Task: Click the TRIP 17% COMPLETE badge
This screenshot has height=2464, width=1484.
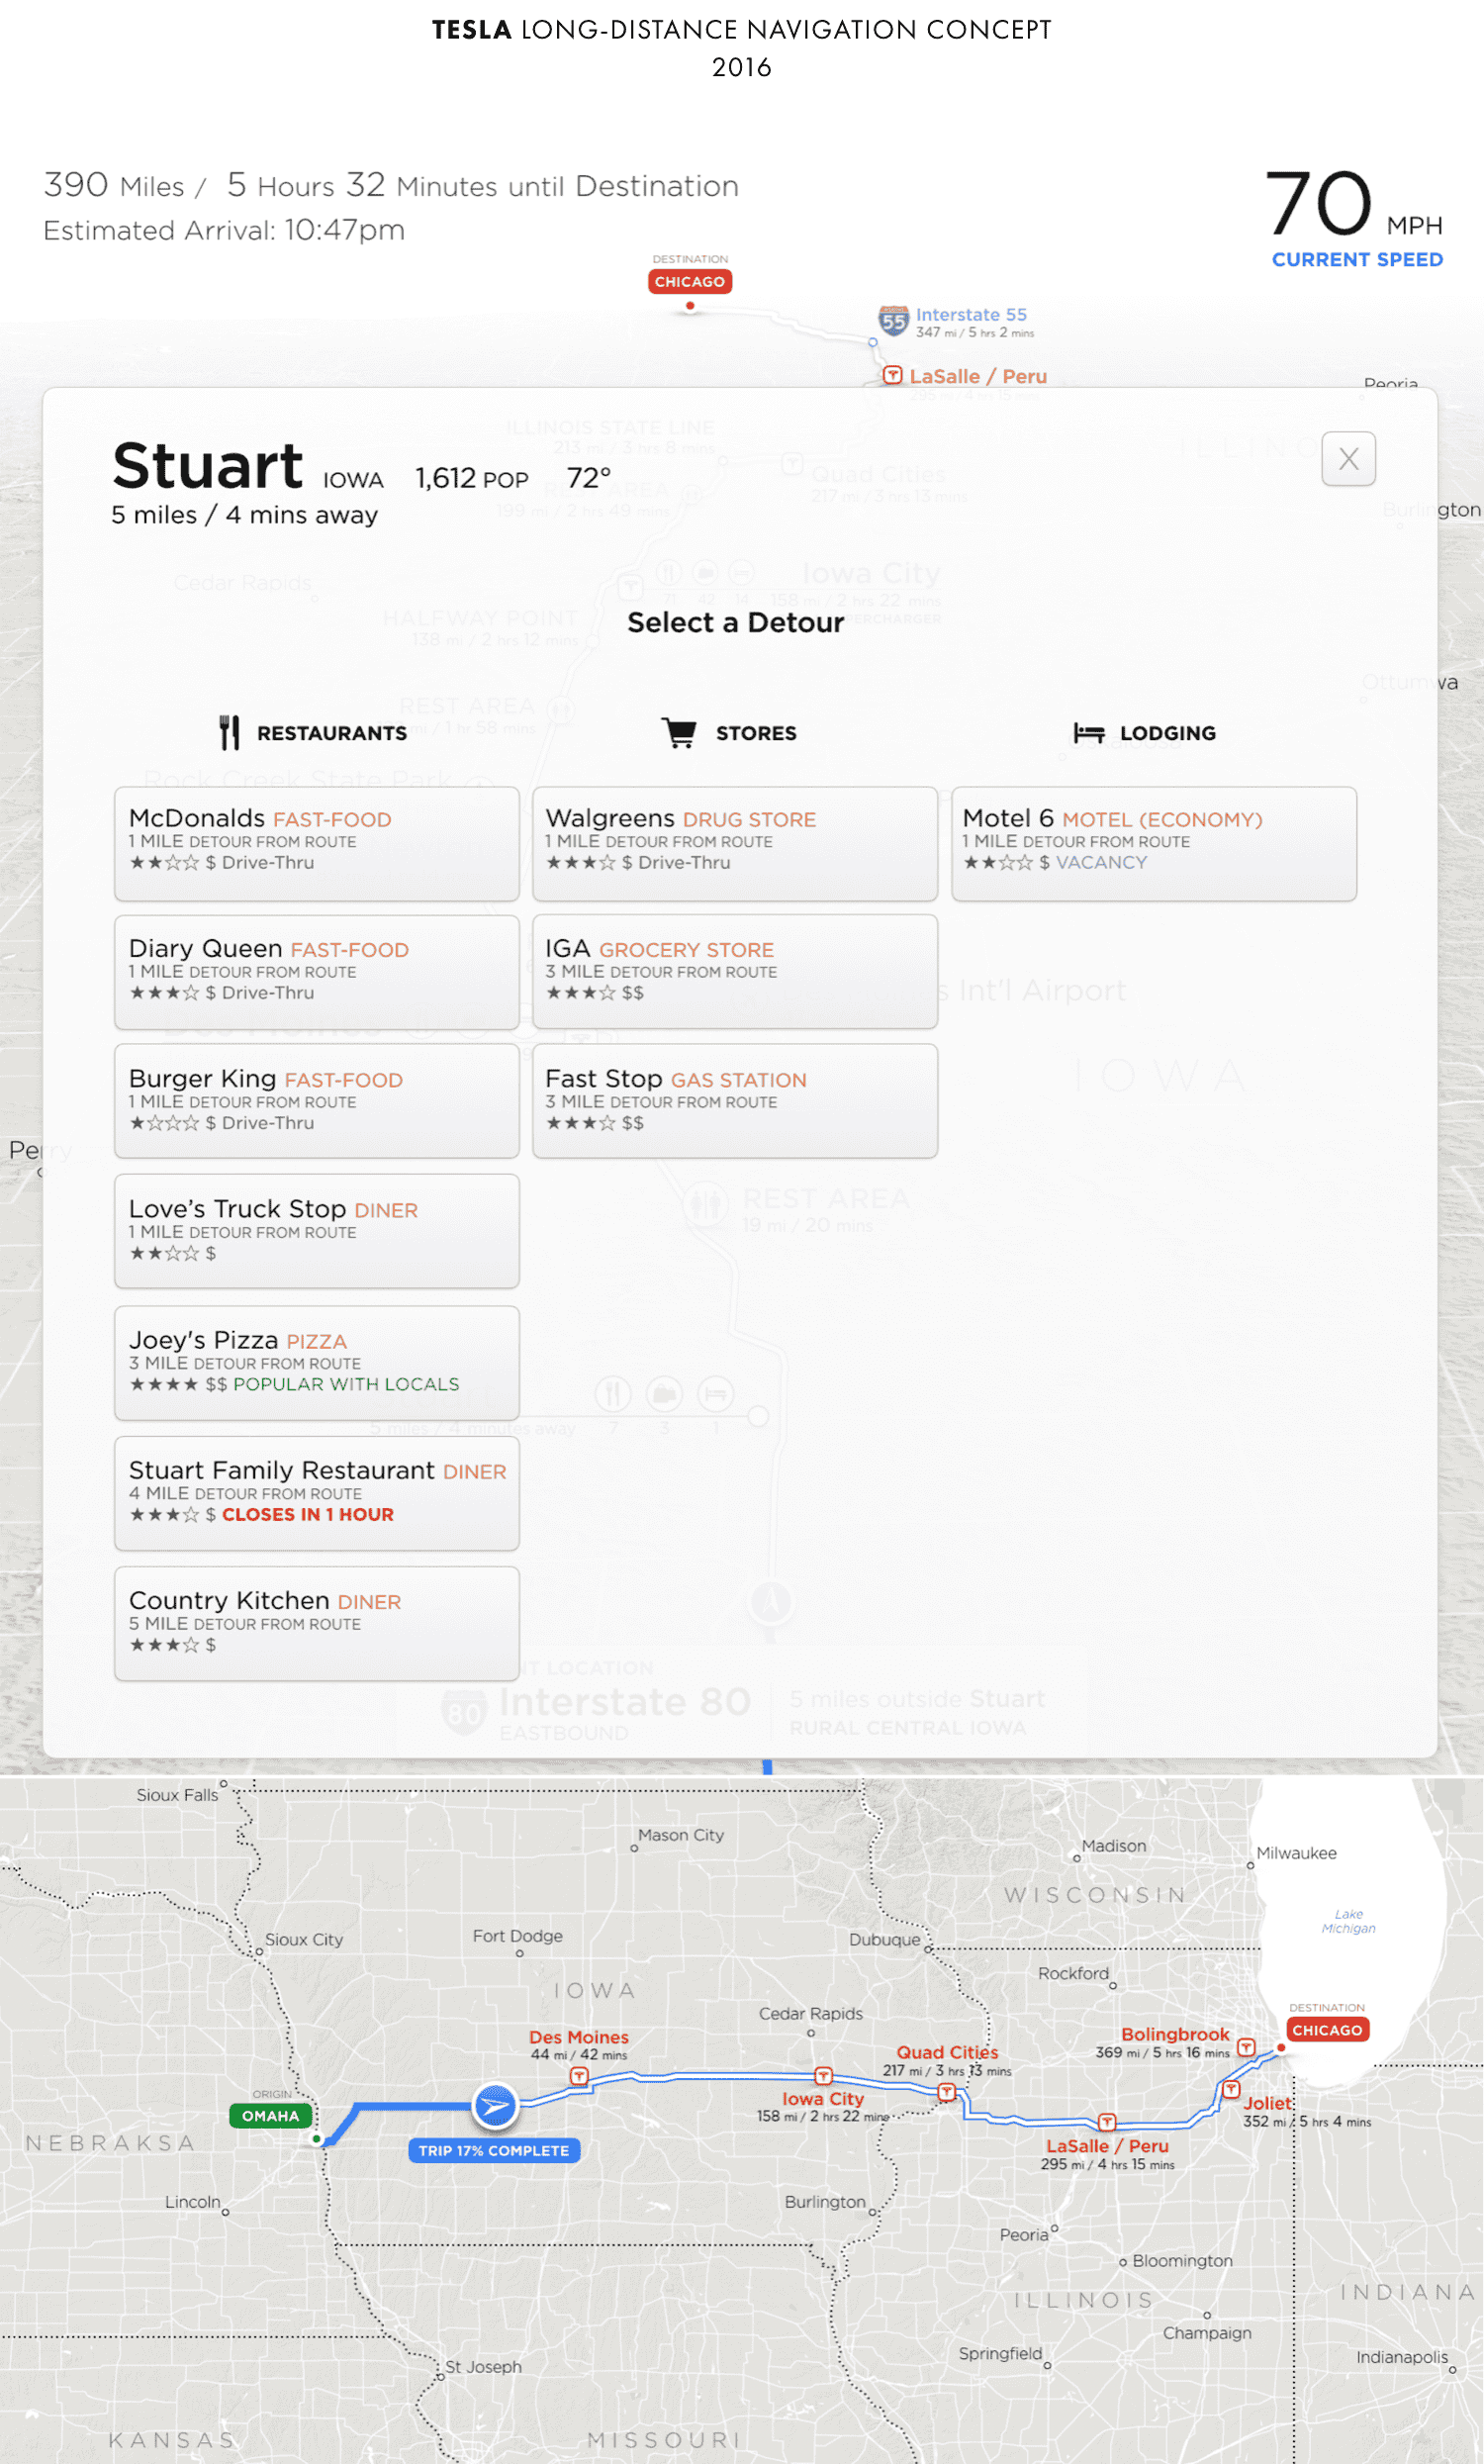Action: pyautogui.click(x=494, y=2150)
